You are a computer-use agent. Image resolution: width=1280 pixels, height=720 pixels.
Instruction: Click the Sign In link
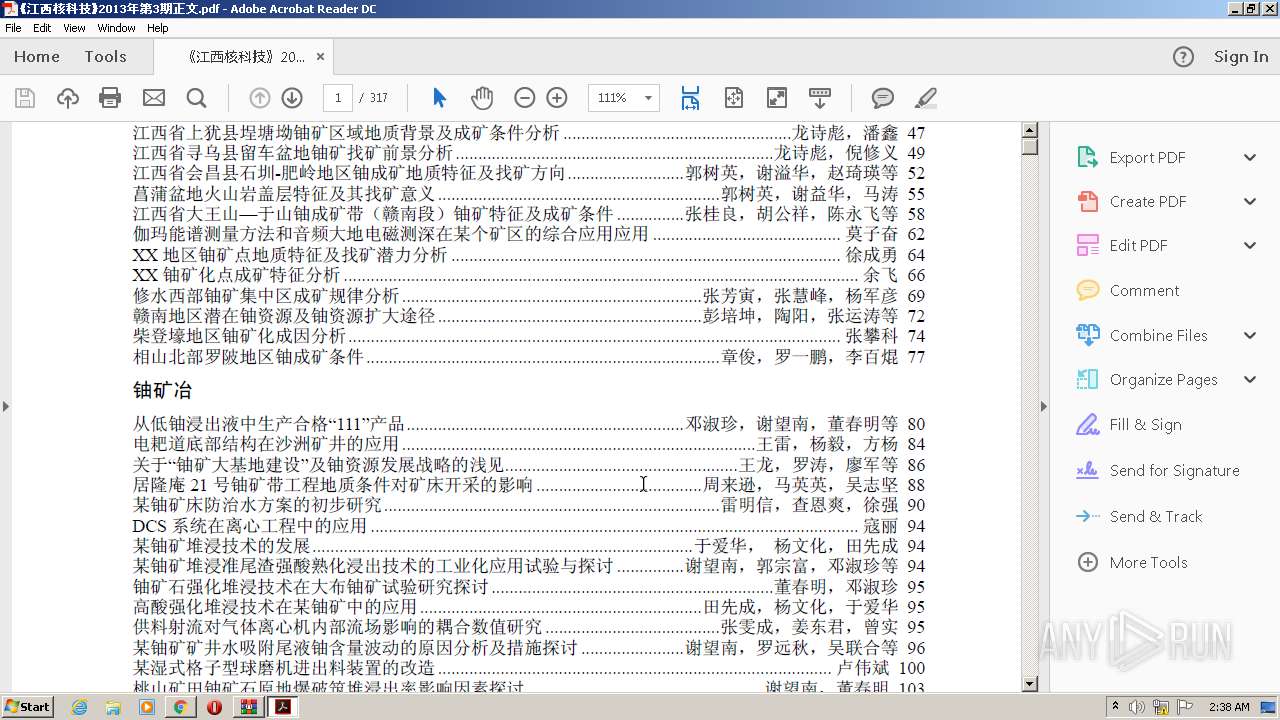pos(1241,57)
